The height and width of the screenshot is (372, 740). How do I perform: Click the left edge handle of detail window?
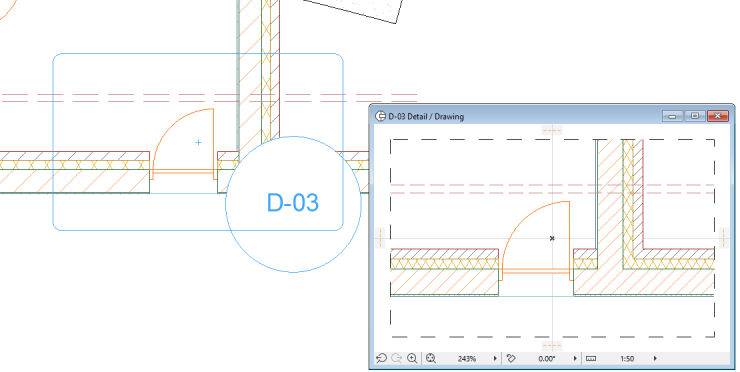pyautogui.click(x=380, y=237)
